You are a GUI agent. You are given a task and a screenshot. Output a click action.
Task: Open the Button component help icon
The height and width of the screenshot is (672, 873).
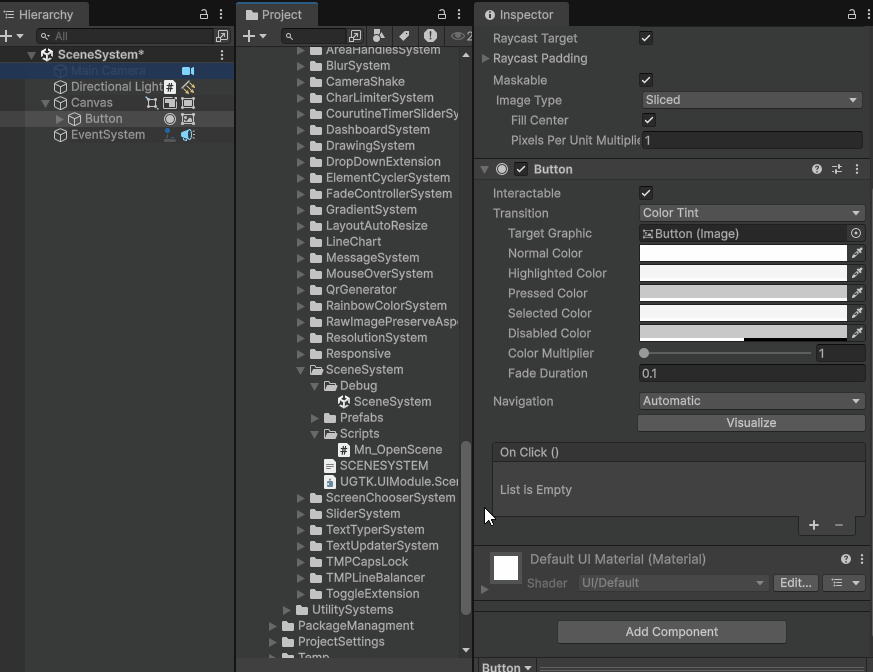point(817,169)
